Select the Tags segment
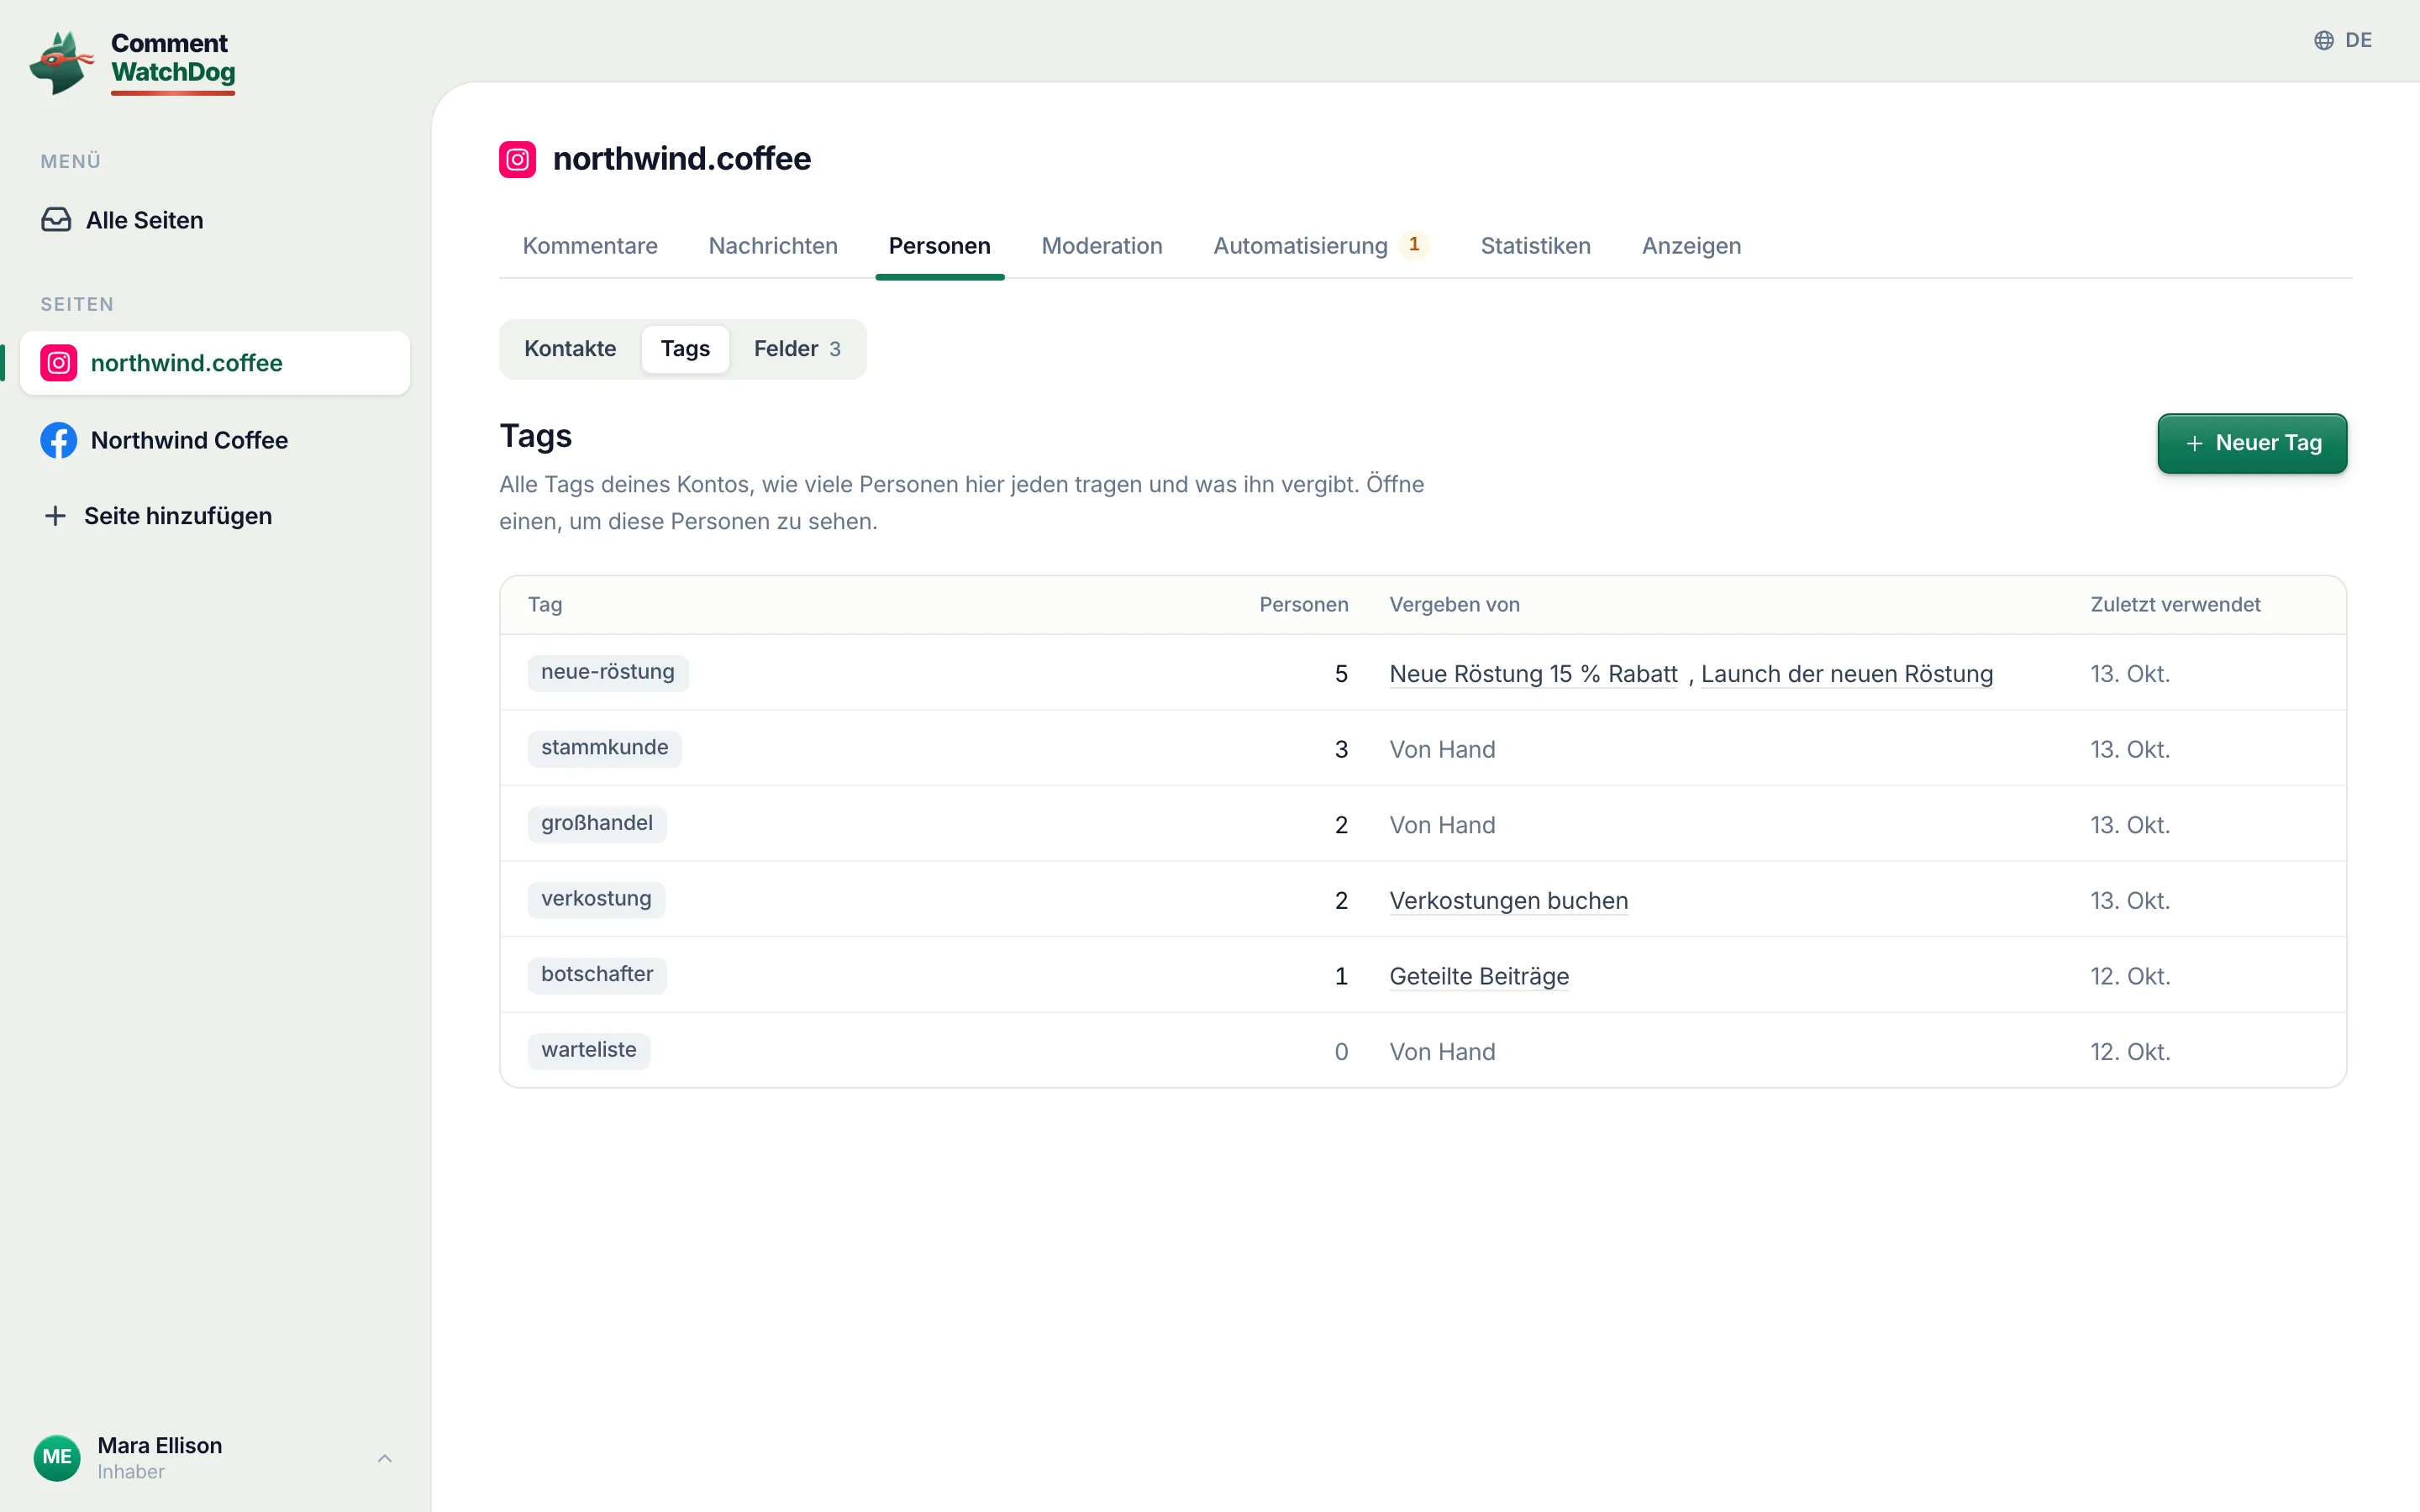The image size is (2420, 1512). click(685, 349)
